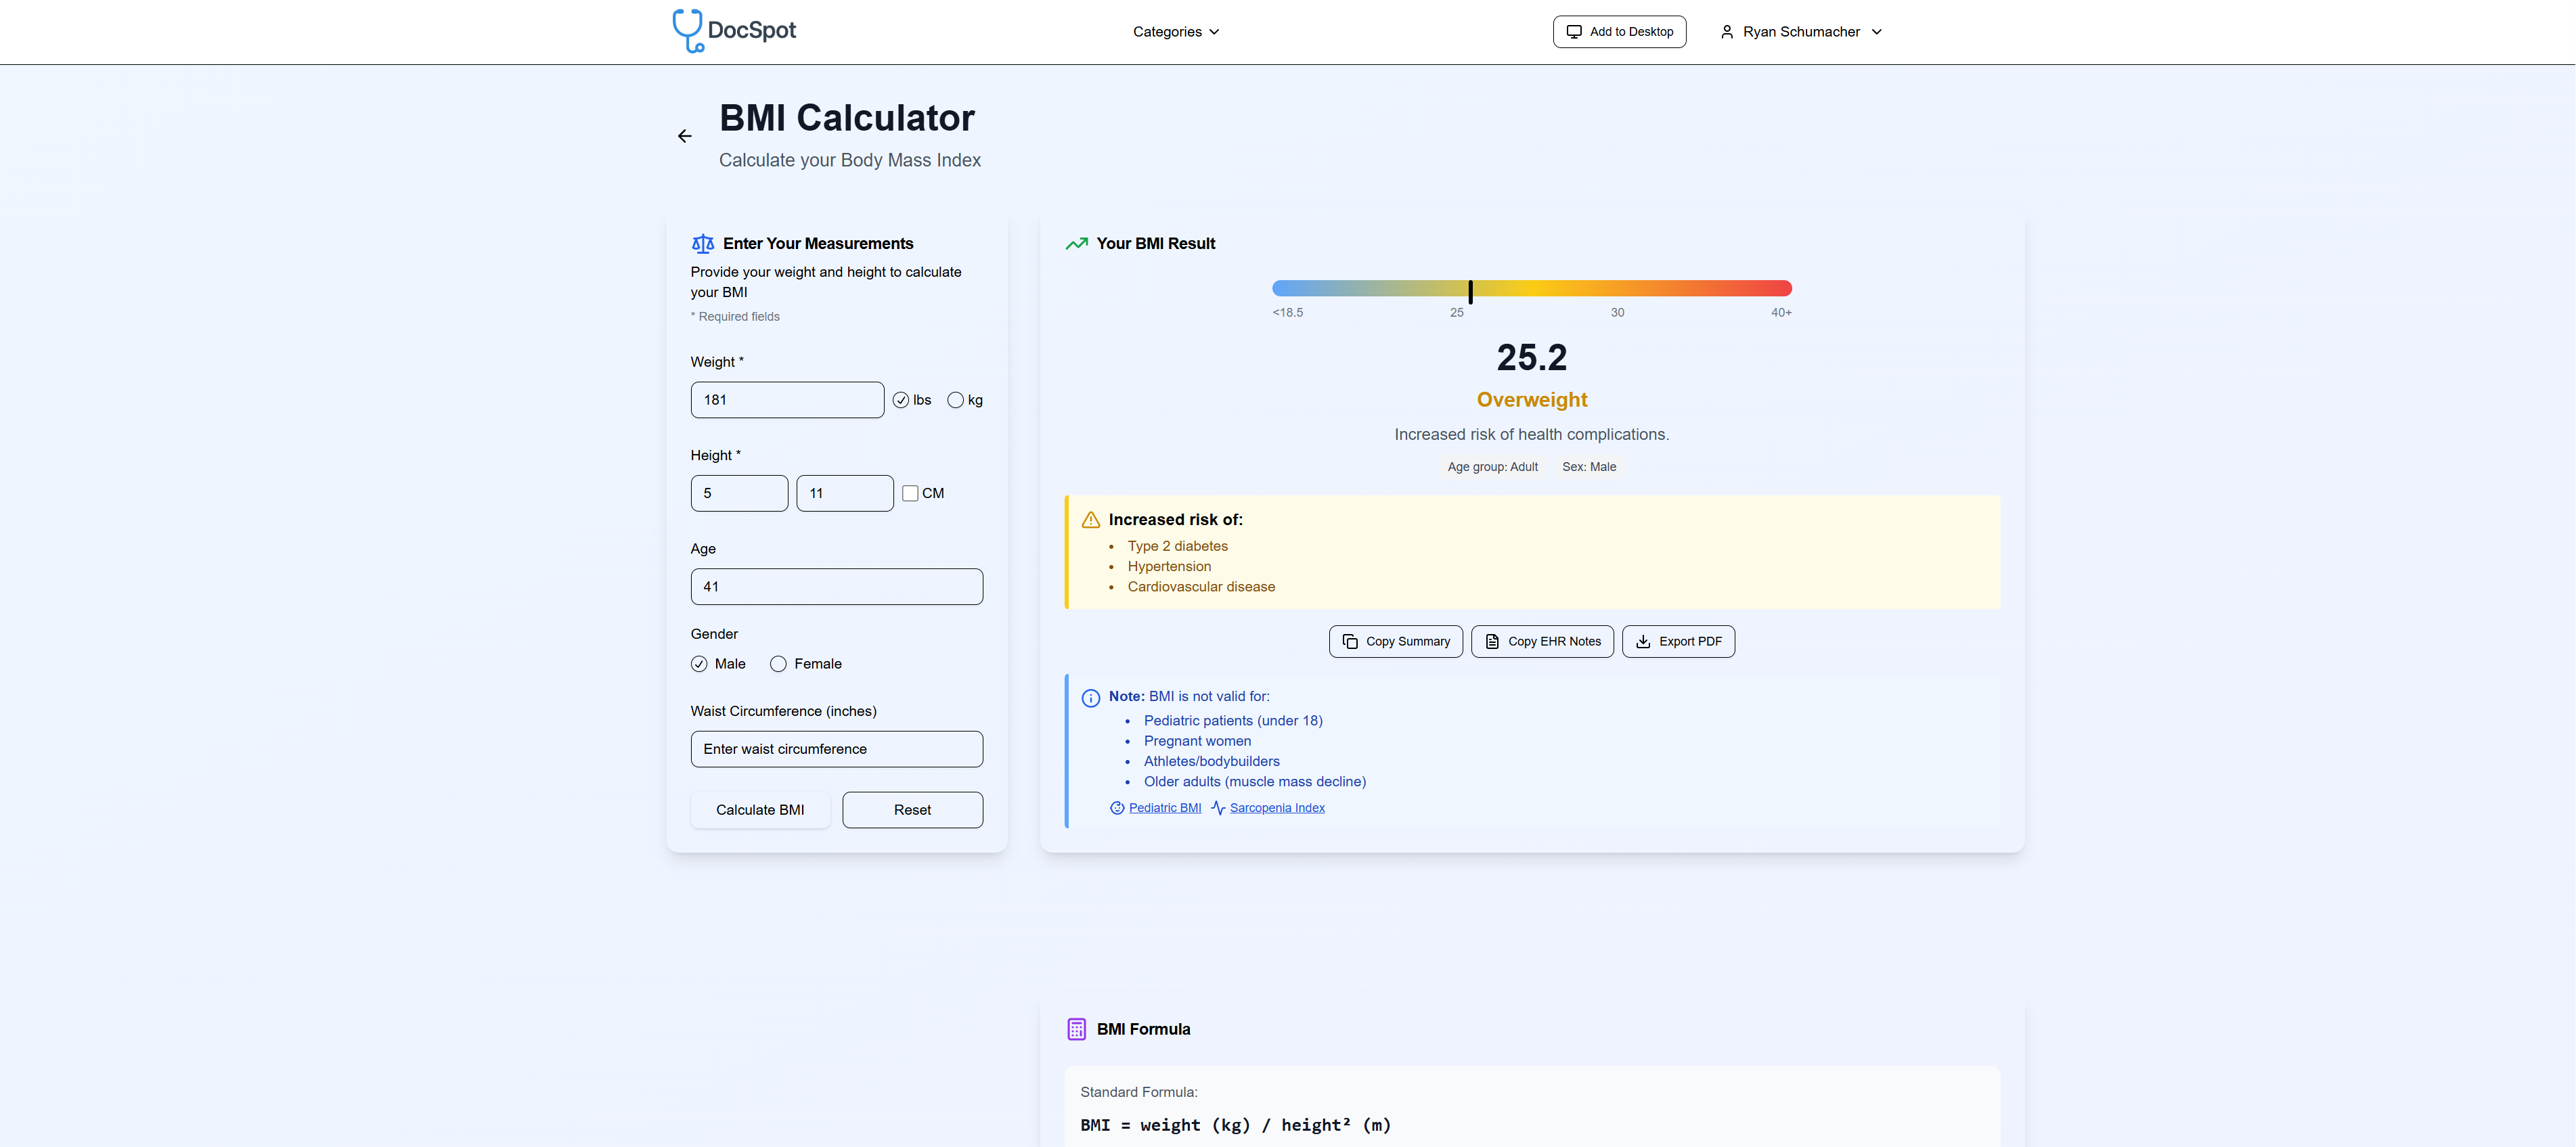Select lbs weight unit

click(901, 400)
